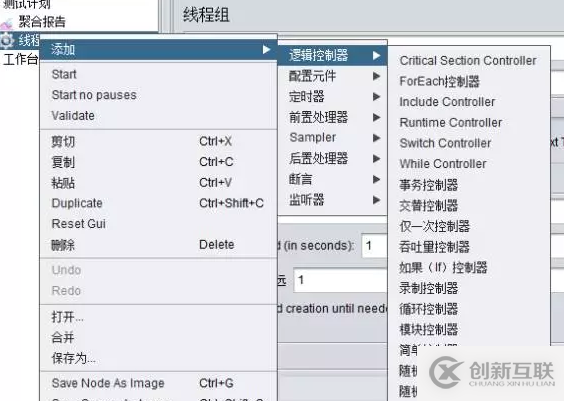Add 仅一次控制器
The height and width of the screenshot is (401, 564).
(x=469, y=226)
